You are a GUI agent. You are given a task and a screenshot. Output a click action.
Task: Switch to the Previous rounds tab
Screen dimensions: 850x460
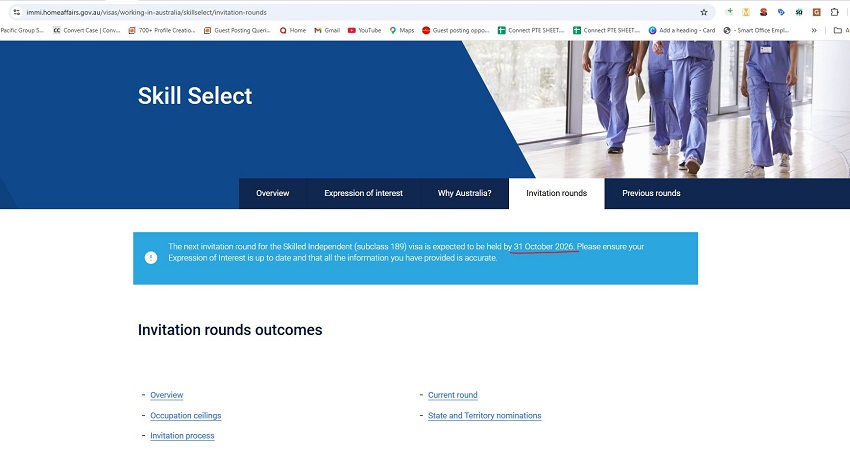pyautogui.click(x=651, y=193)
